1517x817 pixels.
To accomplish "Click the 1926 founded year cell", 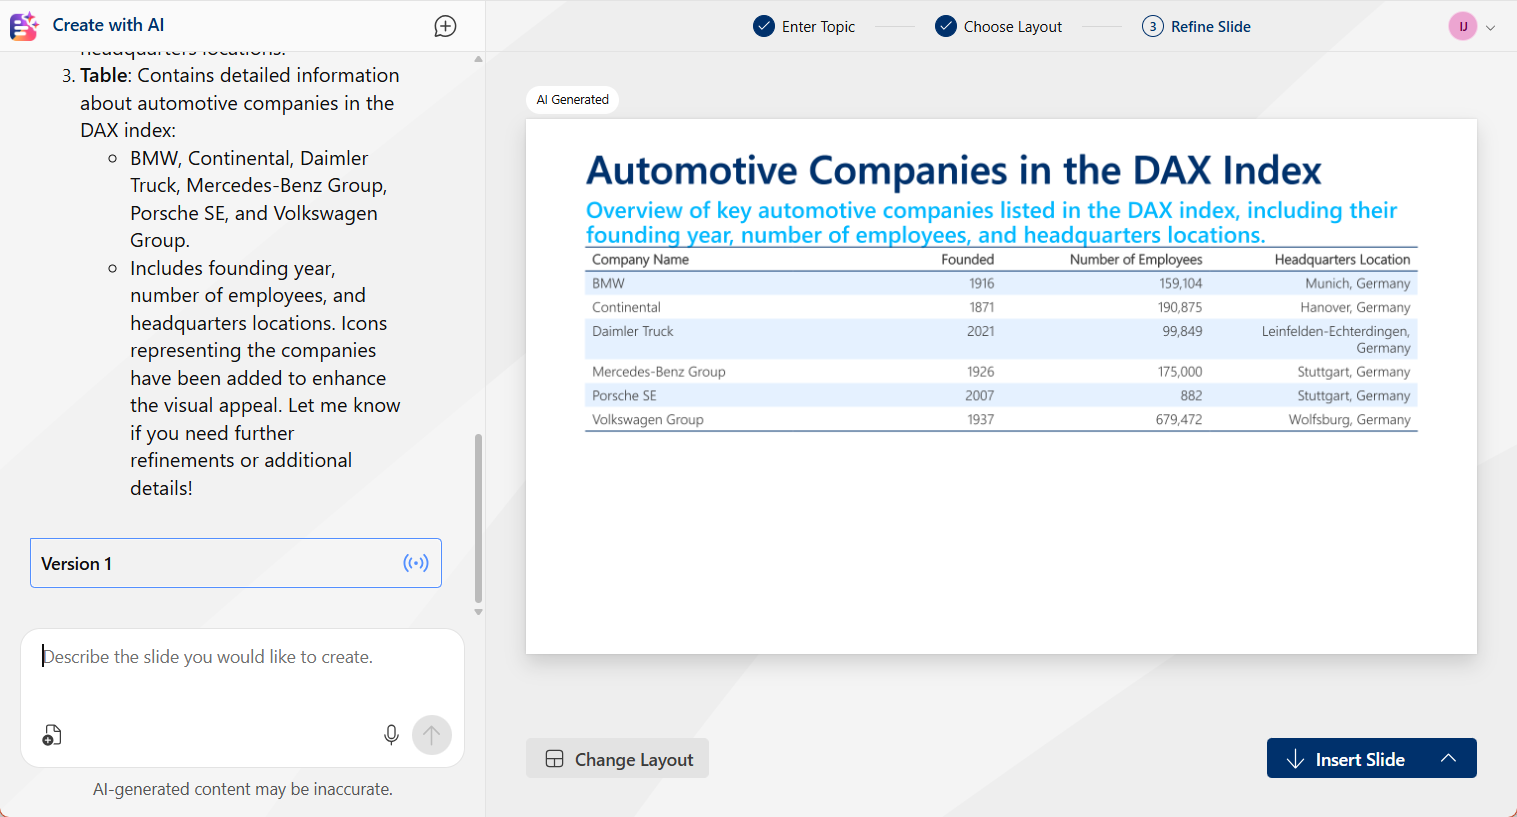I will coord(980,371).
